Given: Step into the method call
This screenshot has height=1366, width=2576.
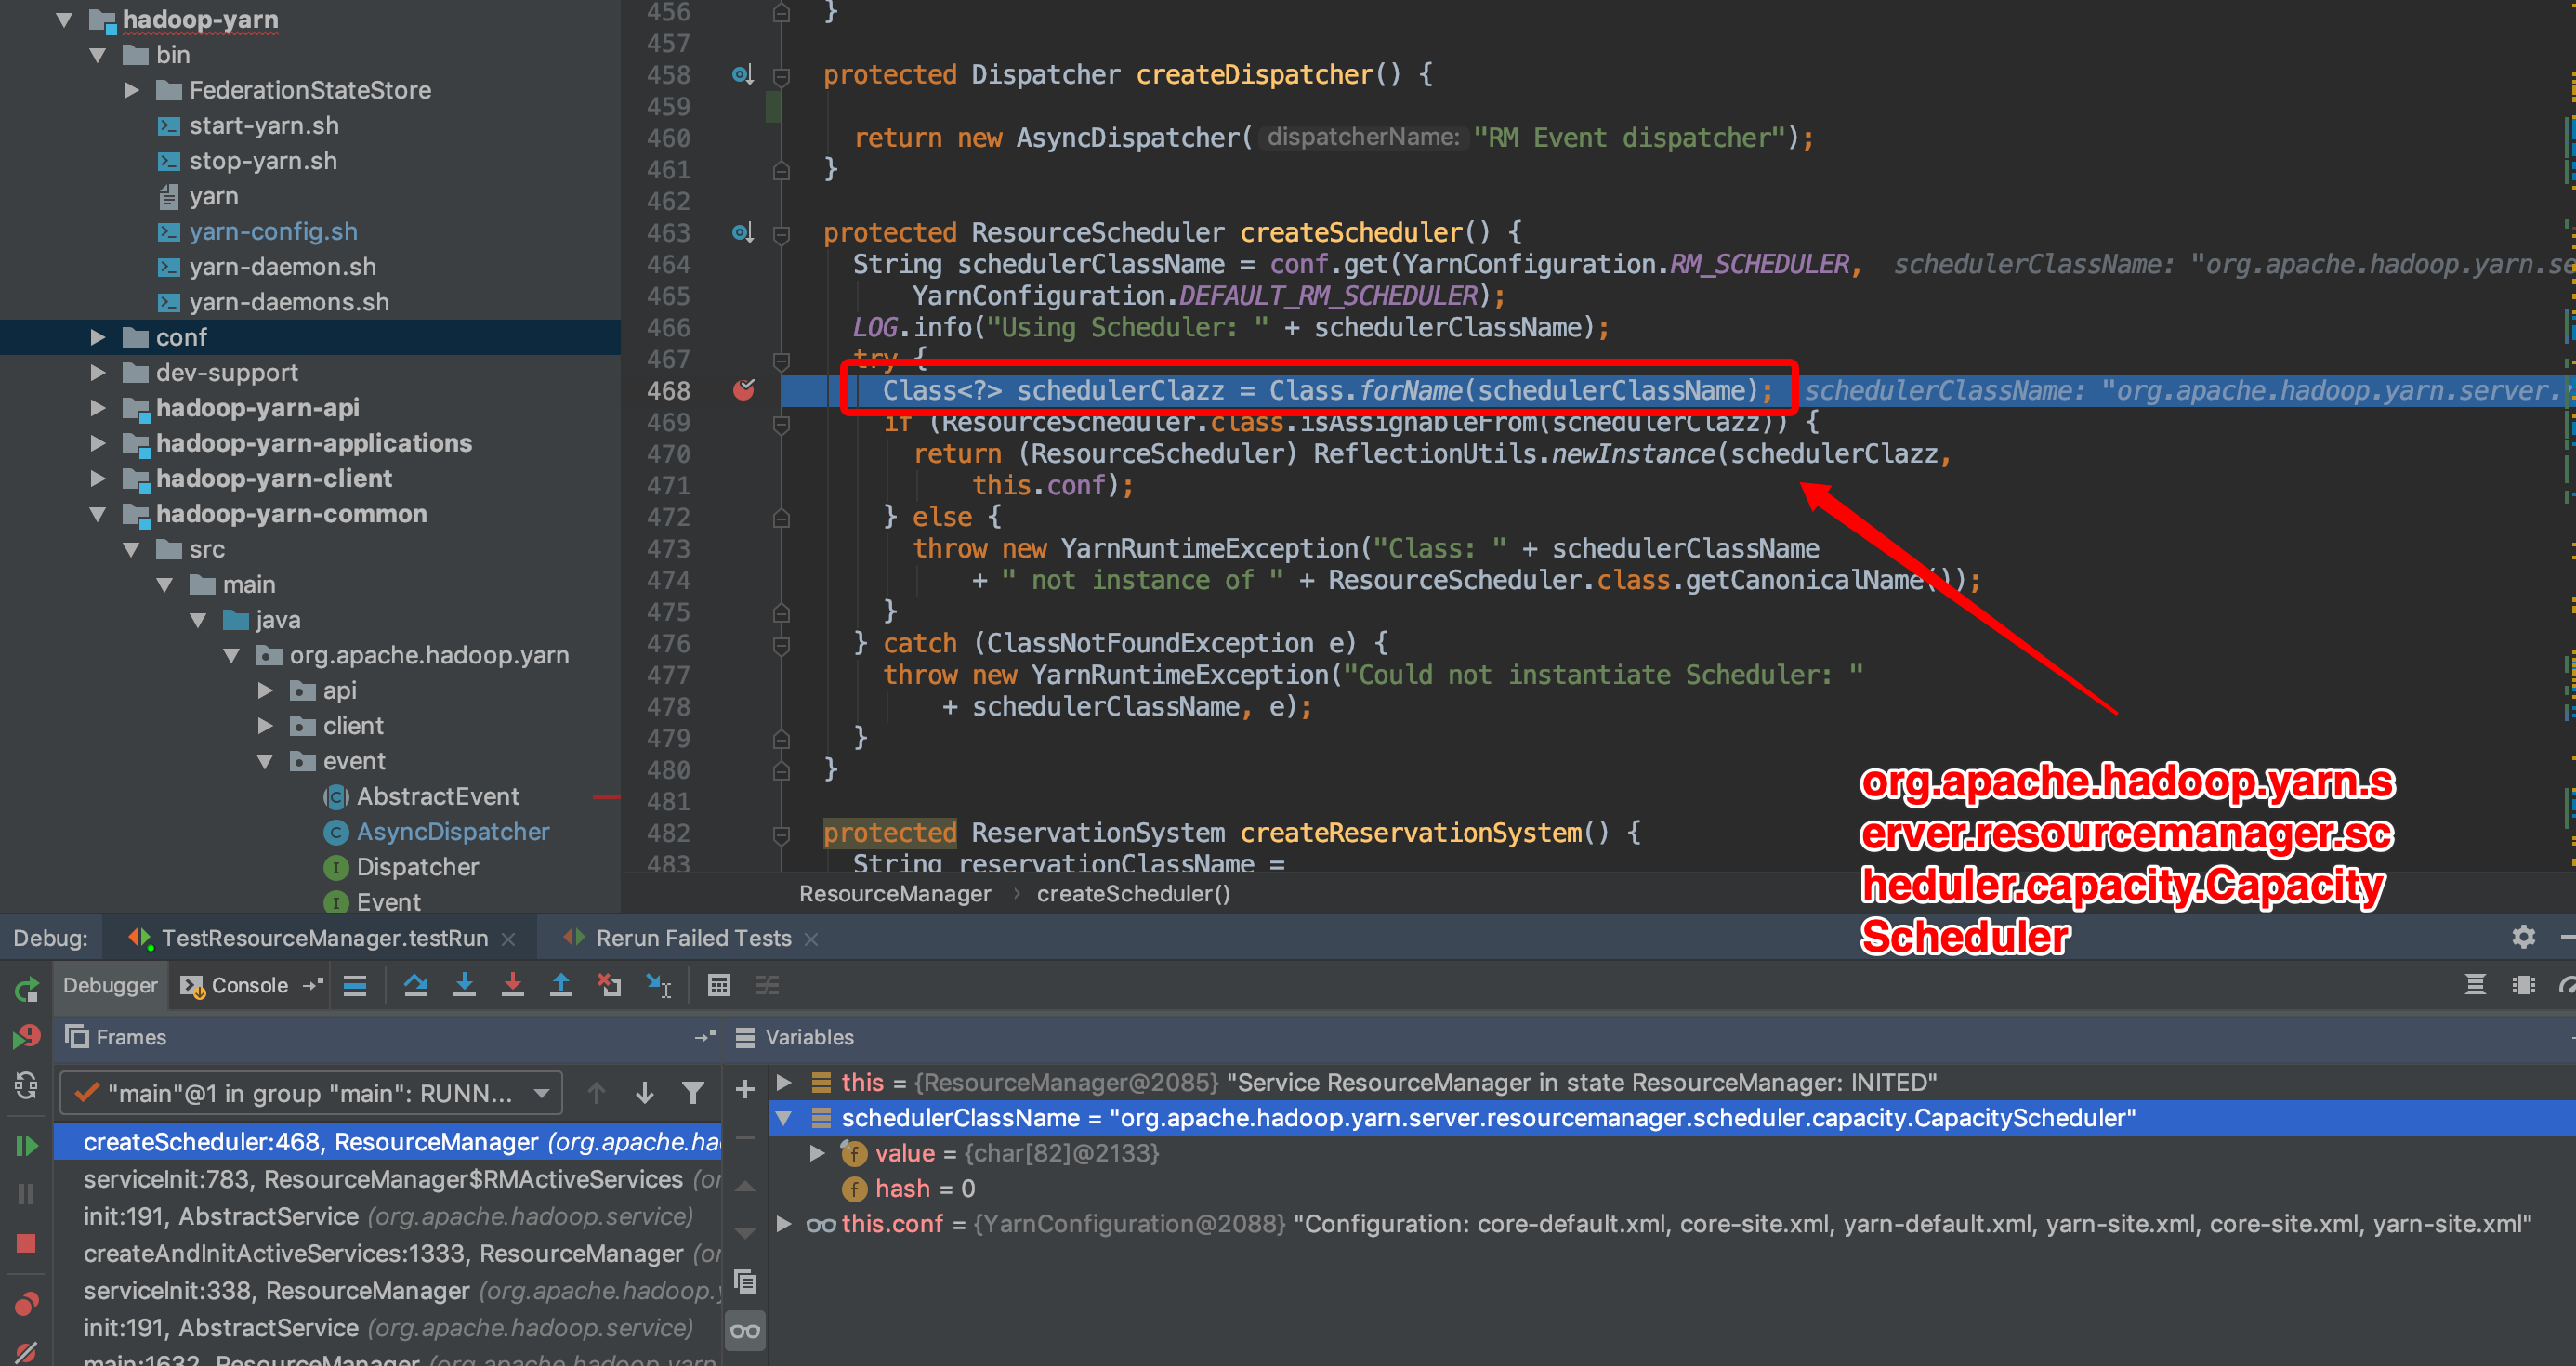Looking at the screenshot, I should (x=465, y=985).
